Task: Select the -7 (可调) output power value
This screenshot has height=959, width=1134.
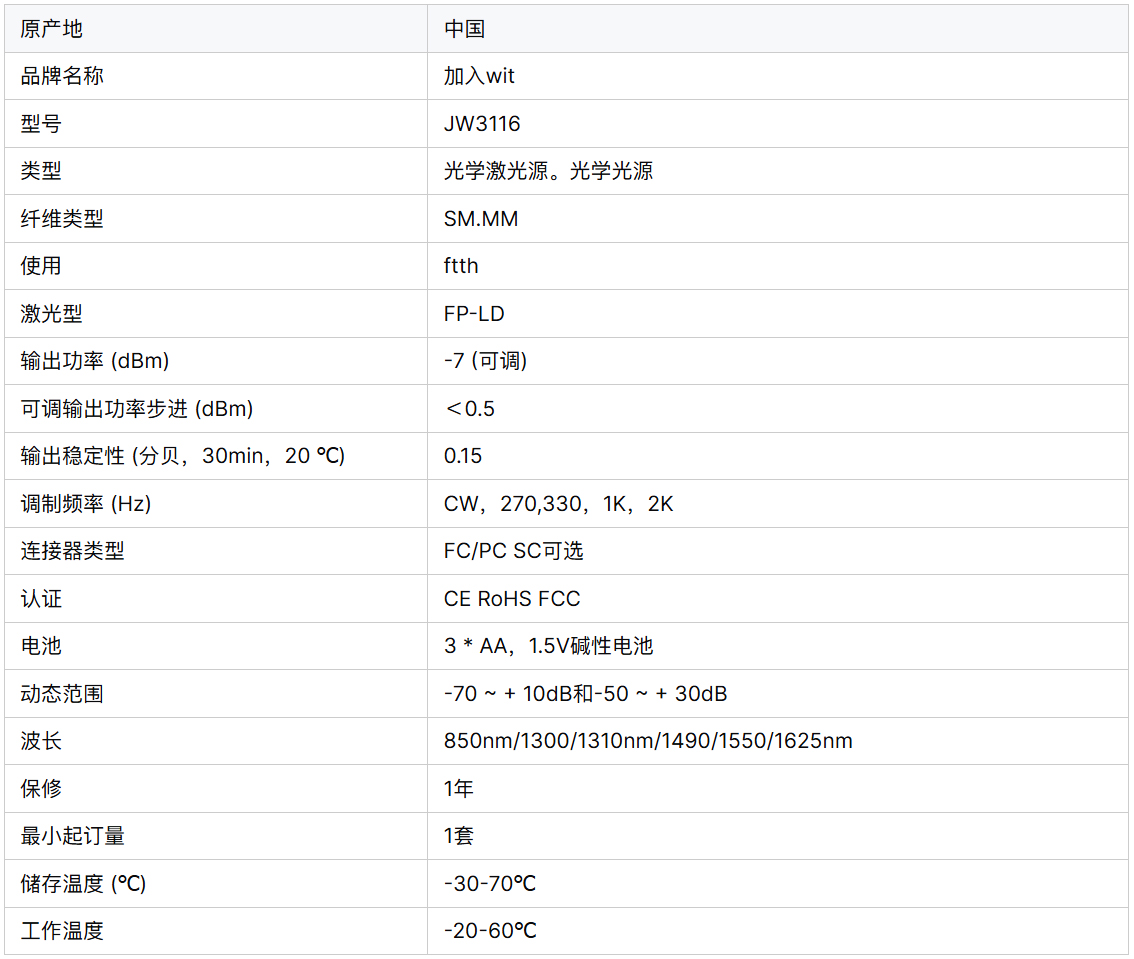Action: click(x=485, y=361)
